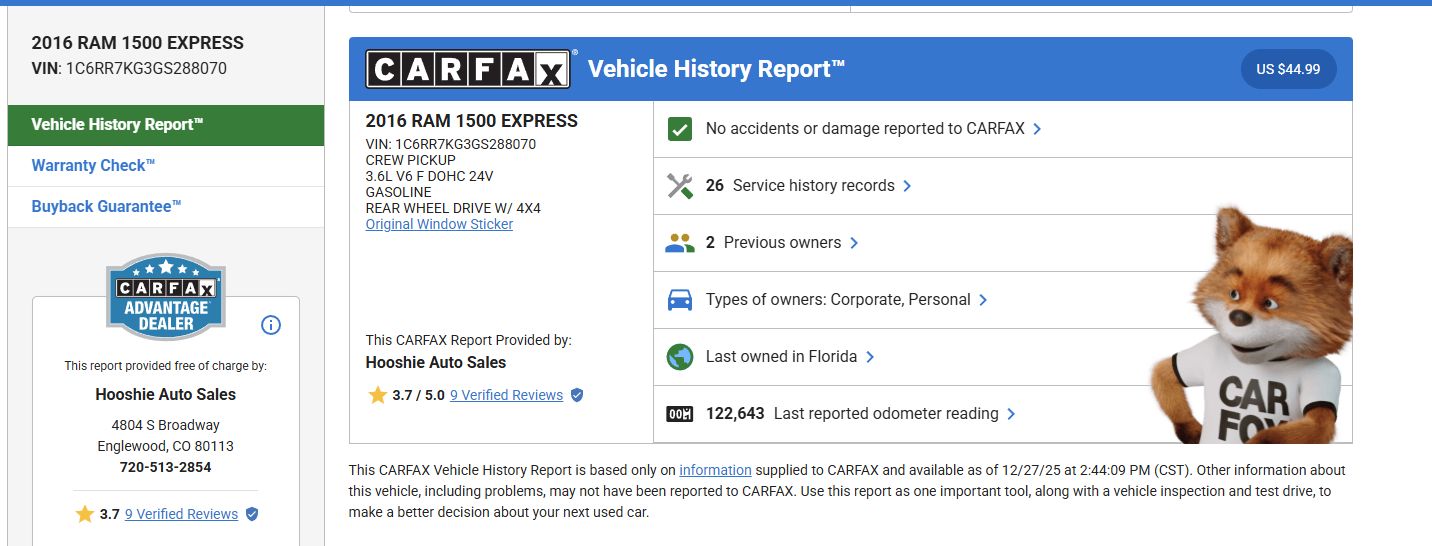Click the odometer reading icon
This screenshot has width=1432, height=546.
click(680, 414)
